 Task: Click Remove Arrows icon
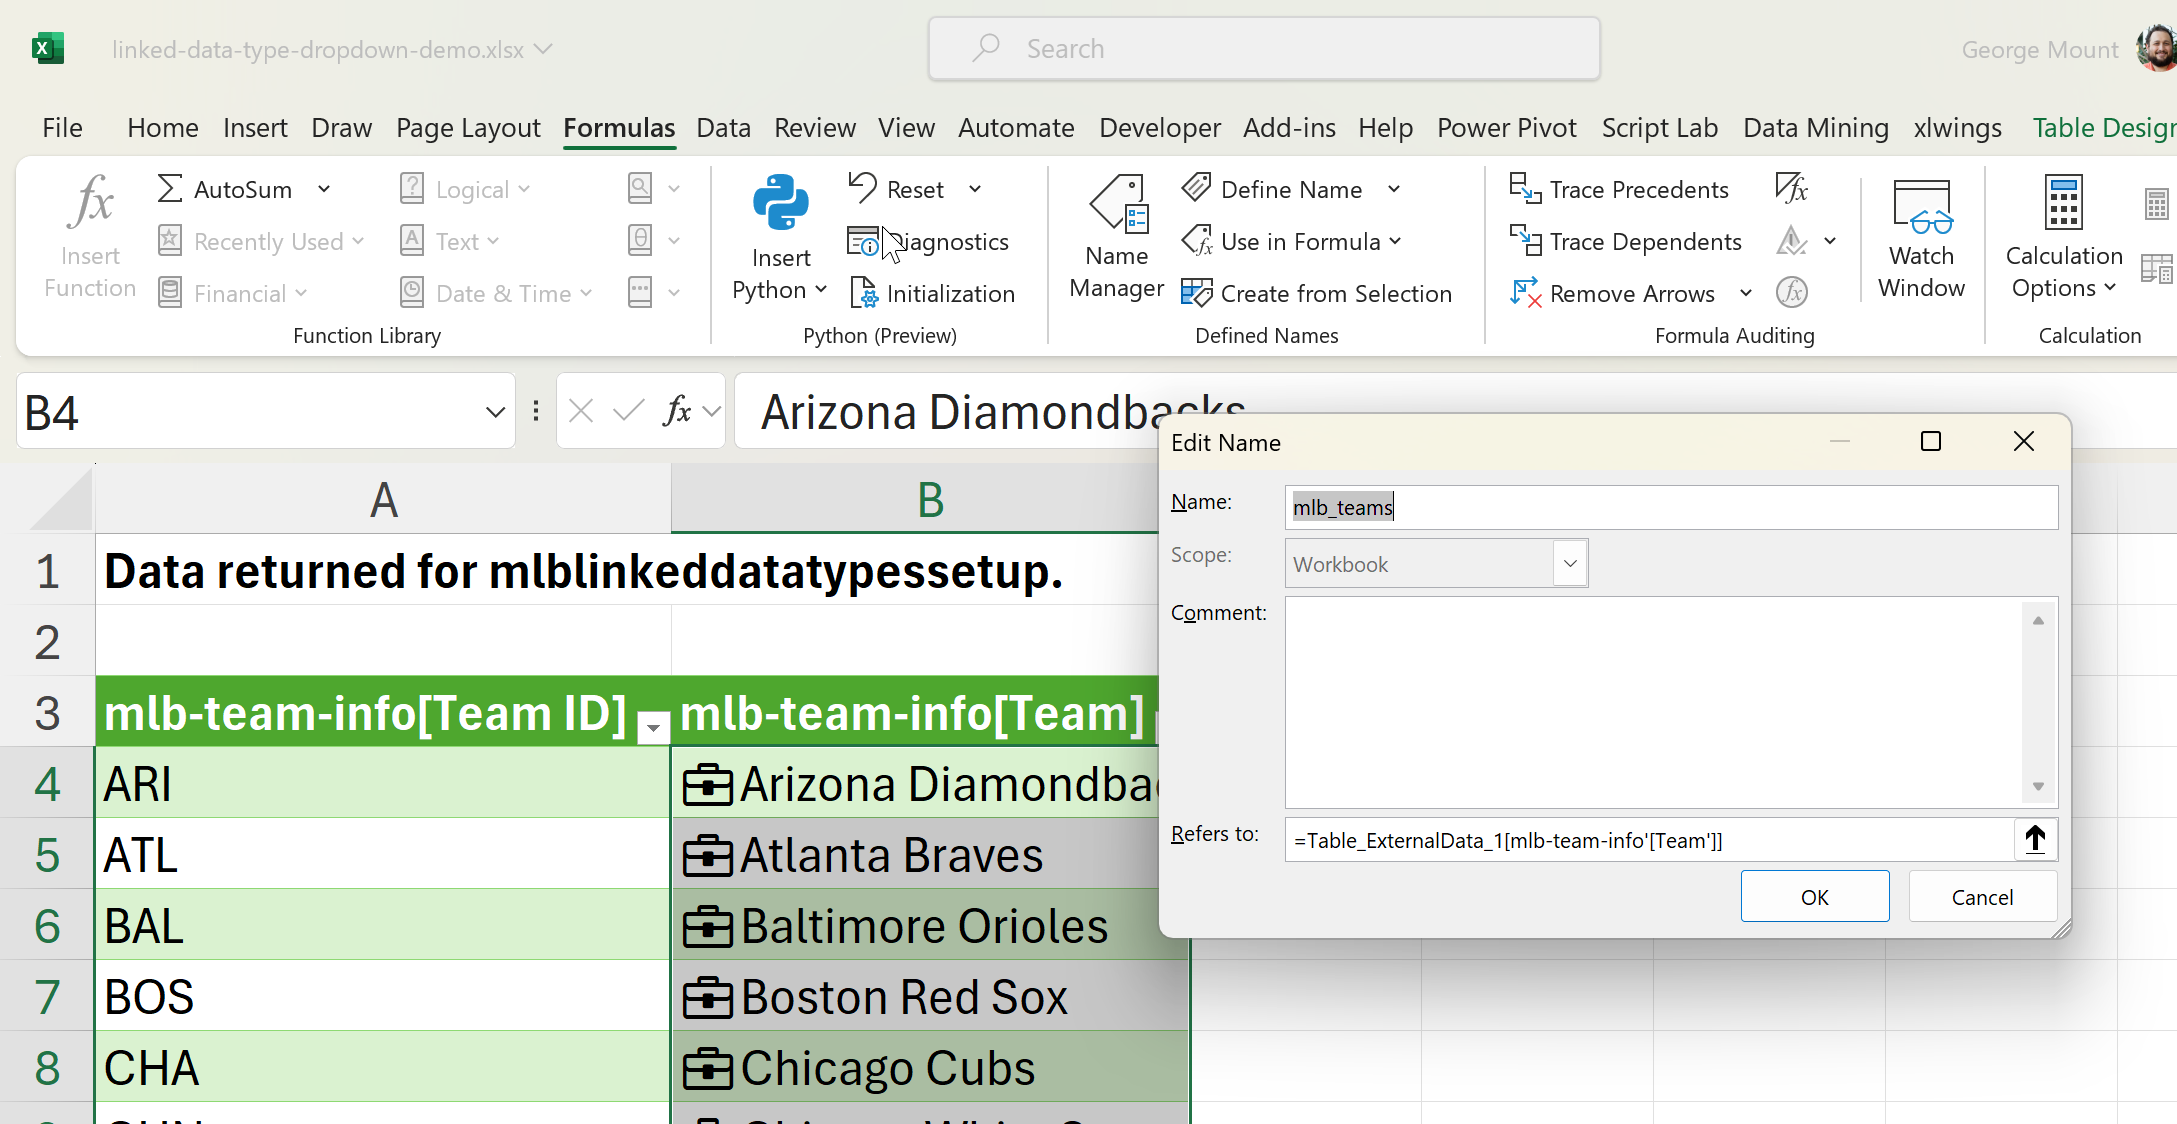coord(1525,293)
